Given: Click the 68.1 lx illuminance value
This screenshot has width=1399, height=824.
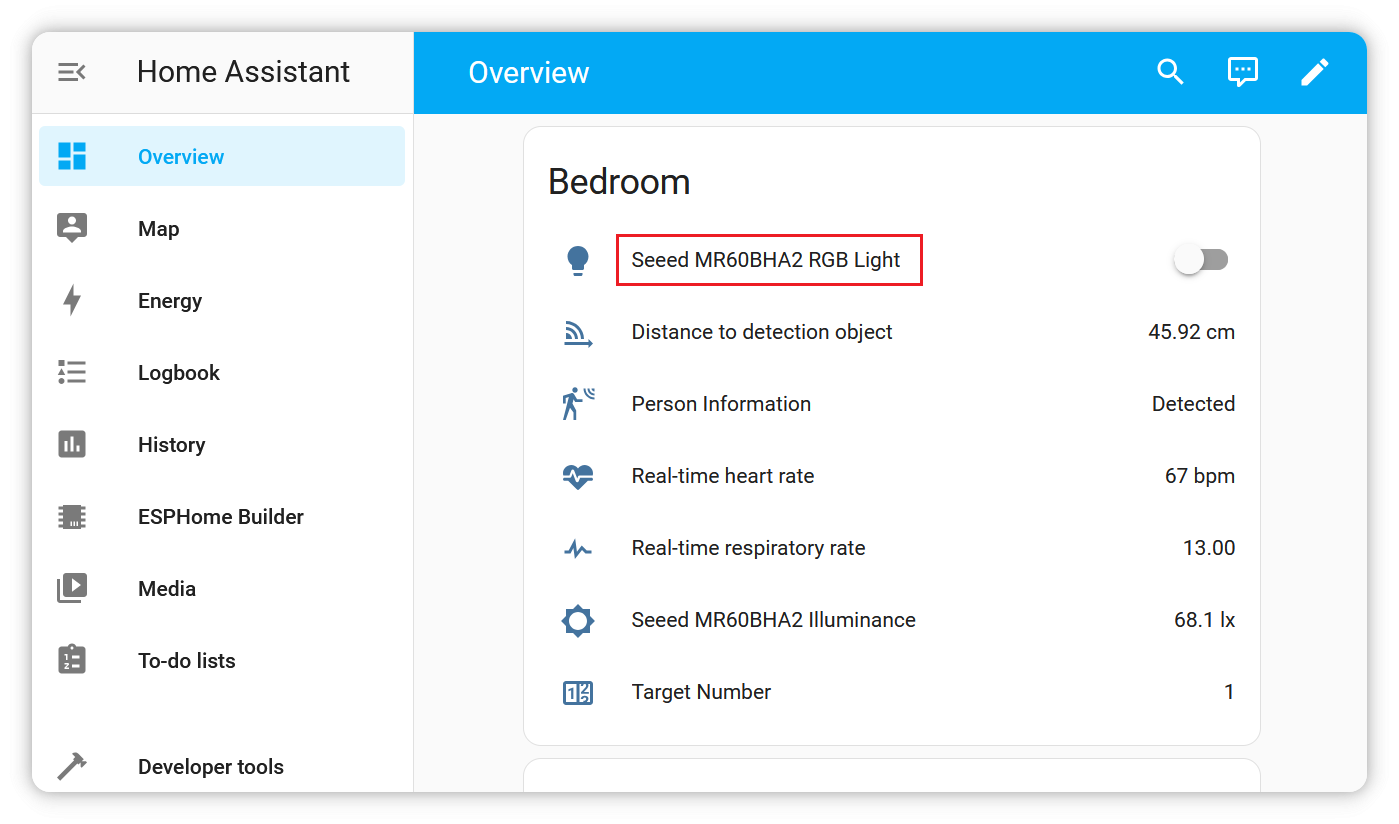Looking at the screenshot, I should 1204,620.
